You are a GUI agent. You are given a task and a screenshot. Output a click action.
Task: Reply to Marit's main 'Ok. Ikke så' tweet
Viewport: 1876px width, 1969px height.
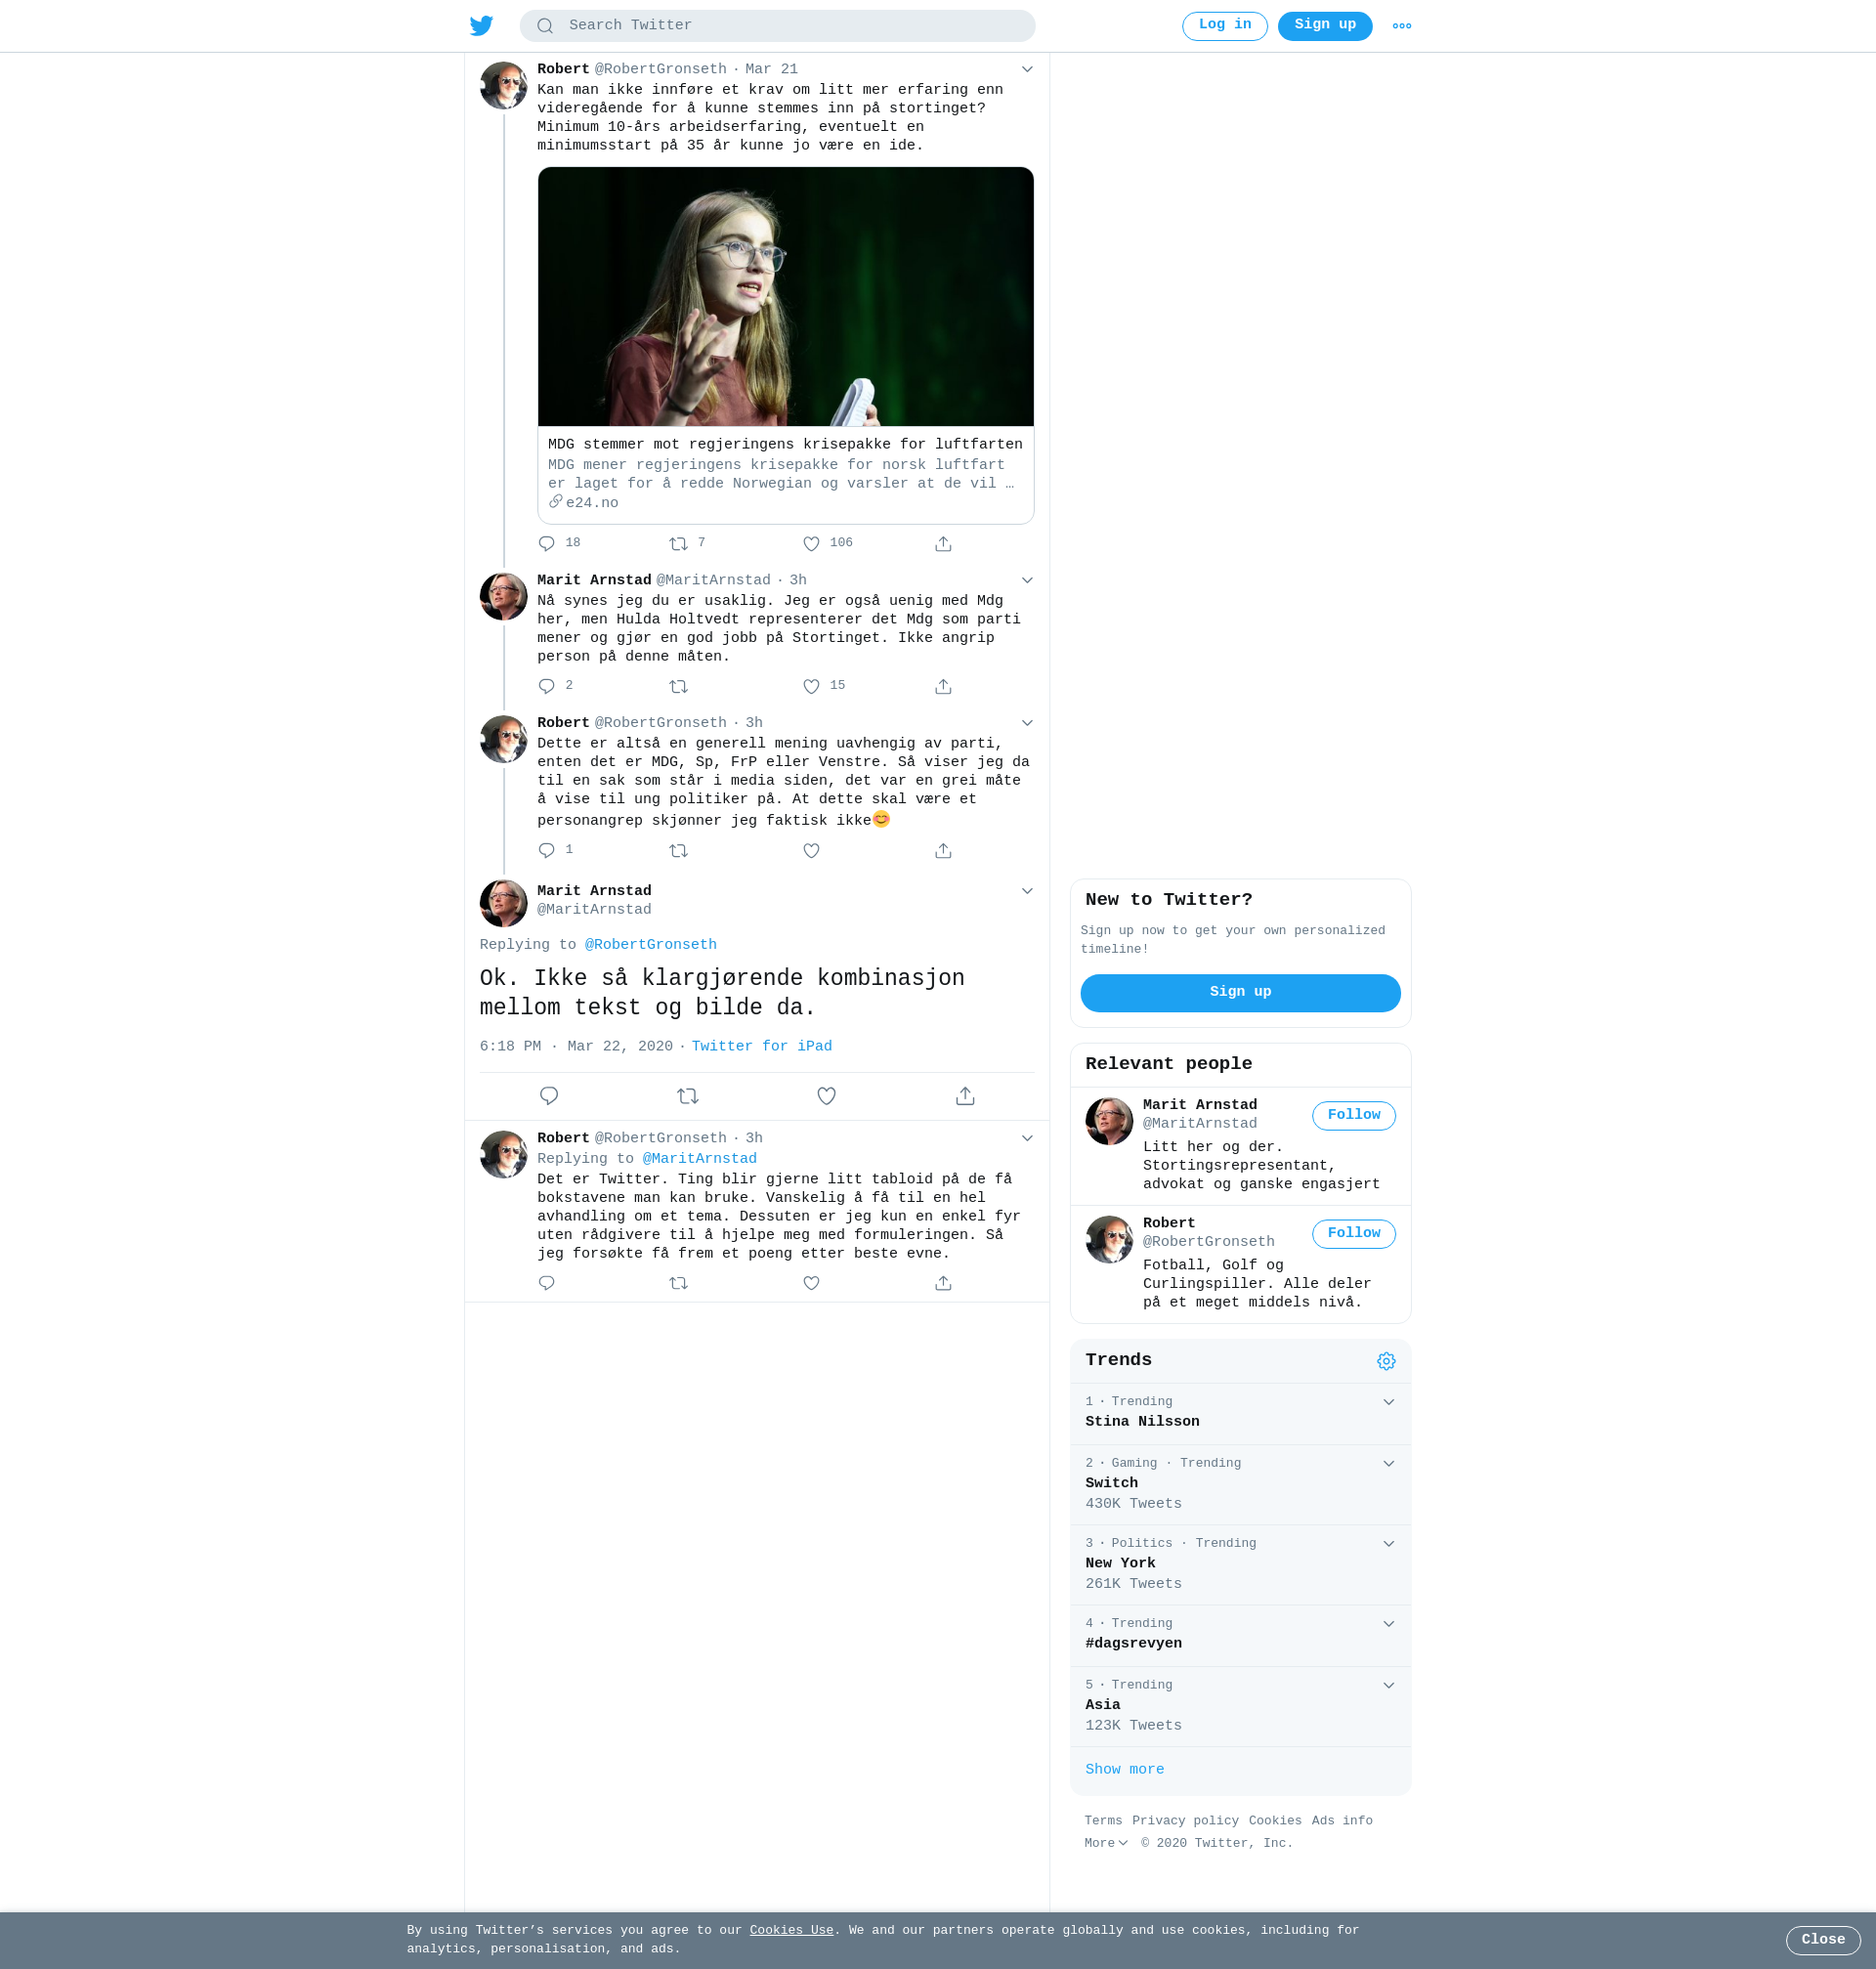549,1096
